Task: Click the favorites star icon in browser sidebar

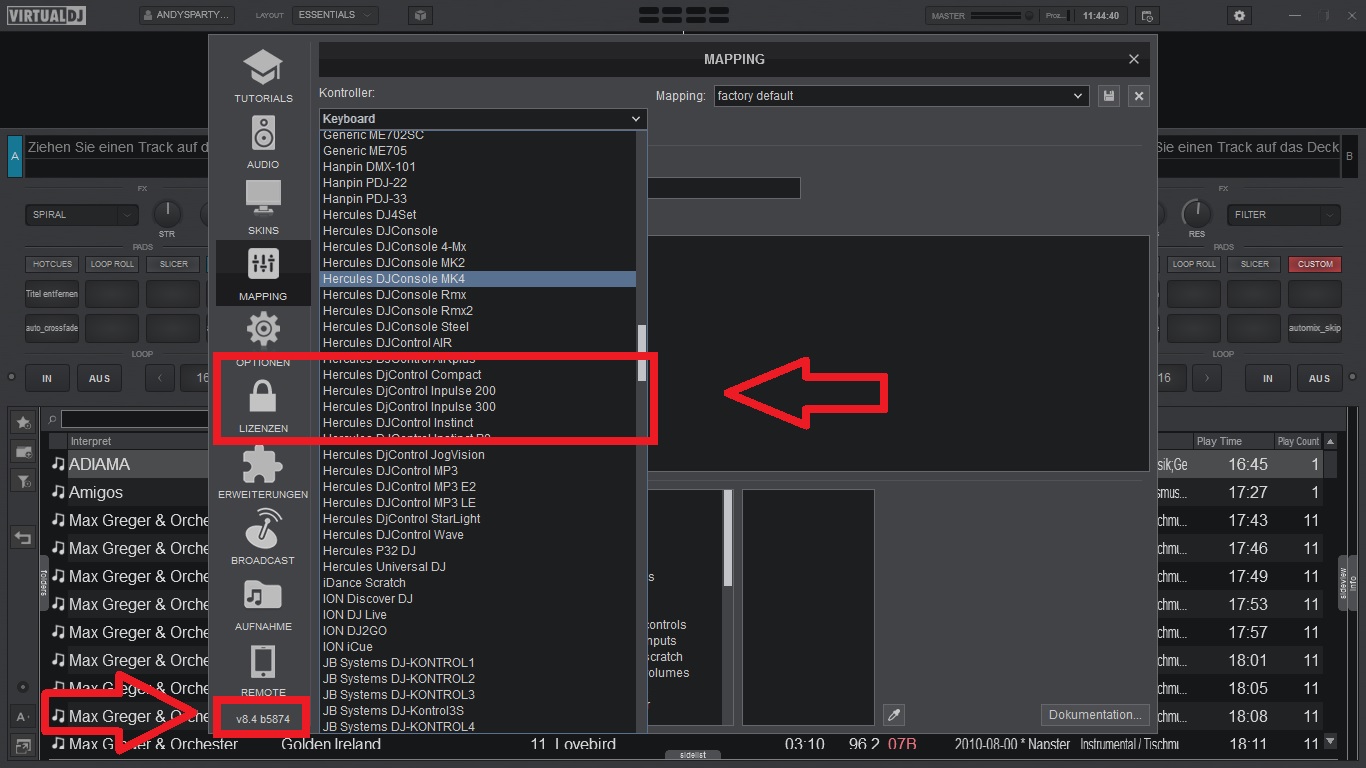Action: coord(22,423)
